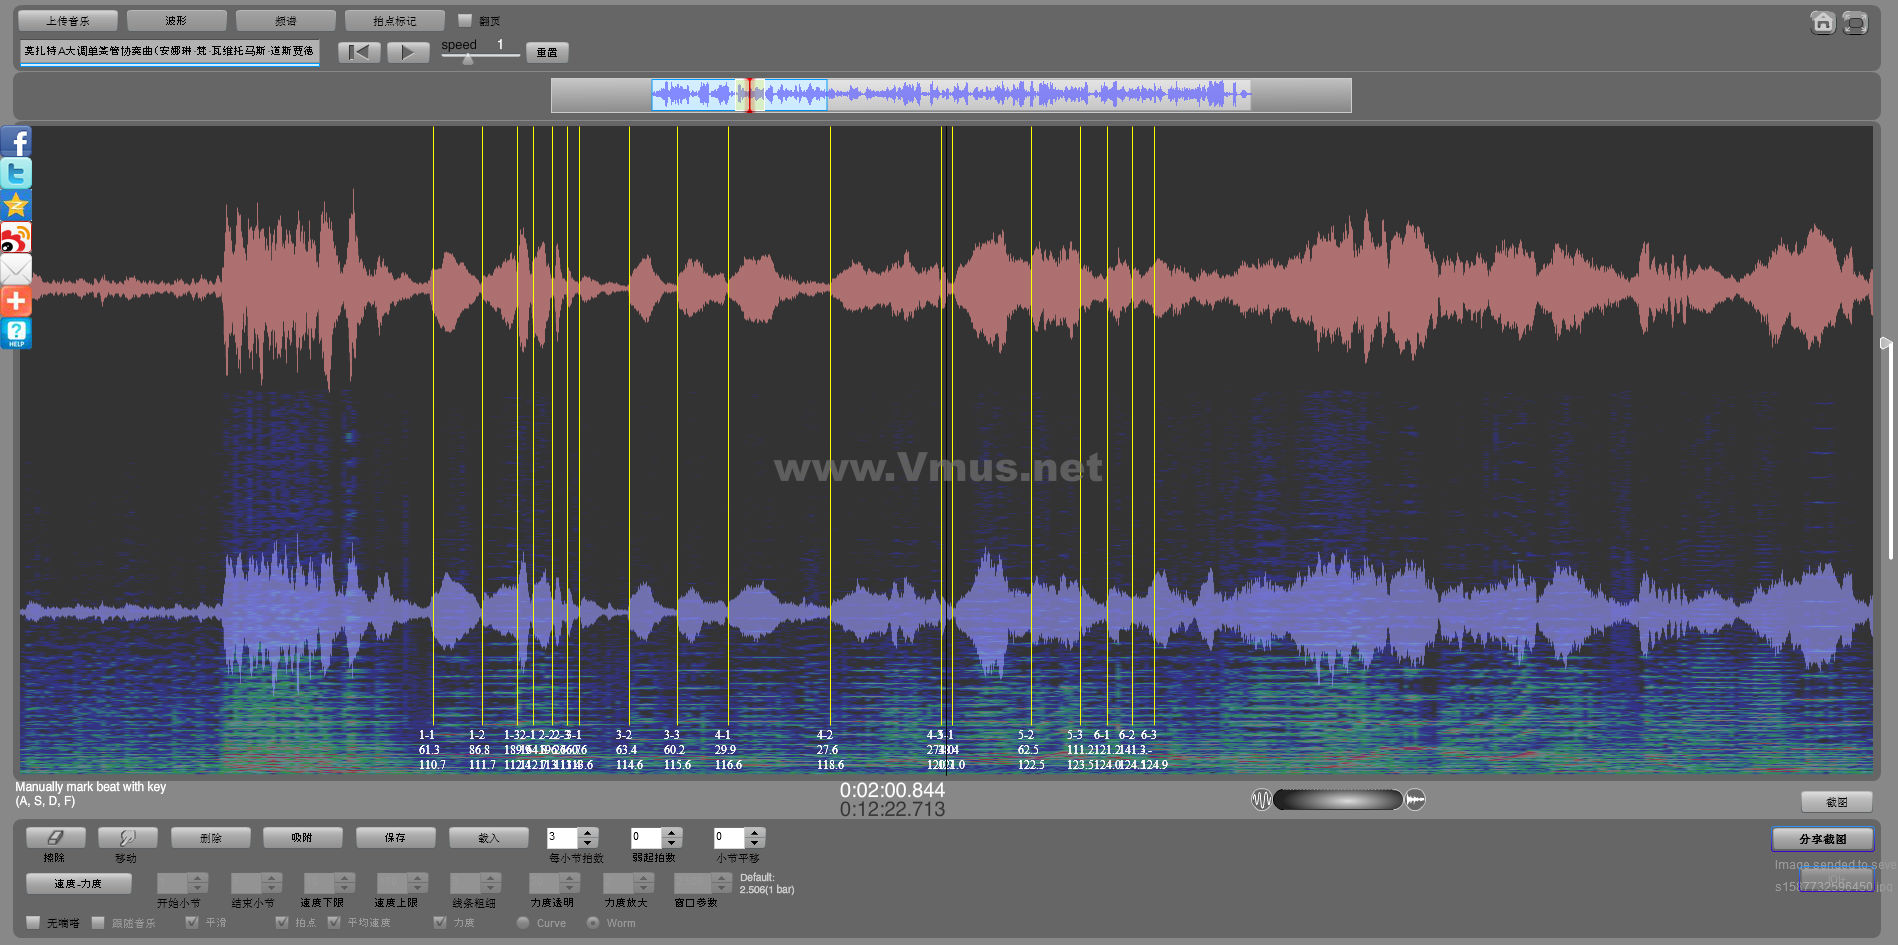Share via the Twitter sidebar icon

pyautogui.click(x=16, y=174)
